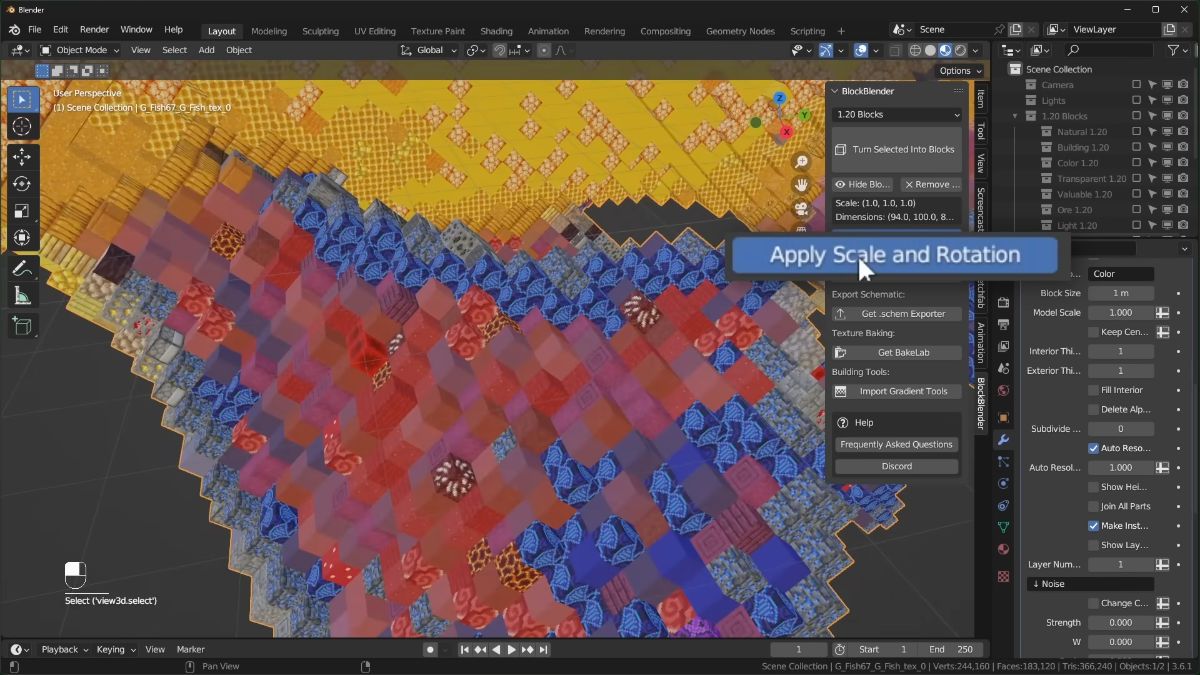Click the Discord button
The image size is (1200, 675).
pos(895,465)
